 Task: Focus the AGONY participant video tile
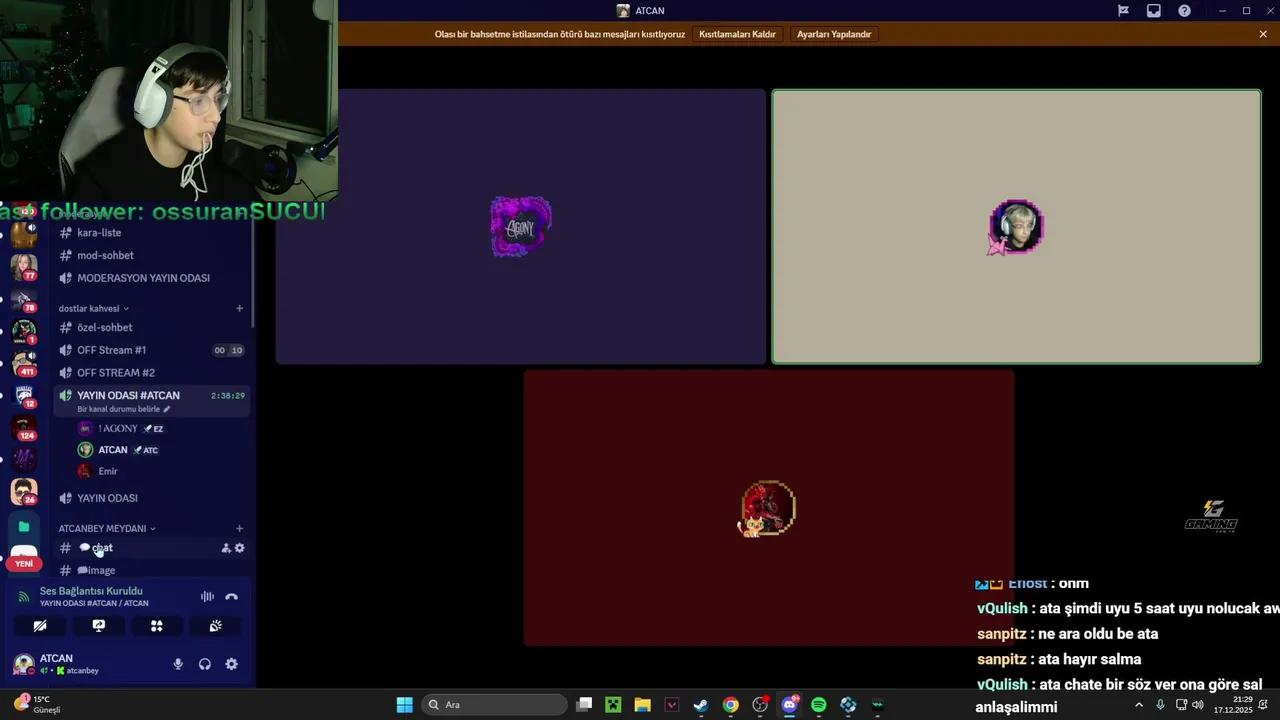pyautogui.click(x=521, y=227)
